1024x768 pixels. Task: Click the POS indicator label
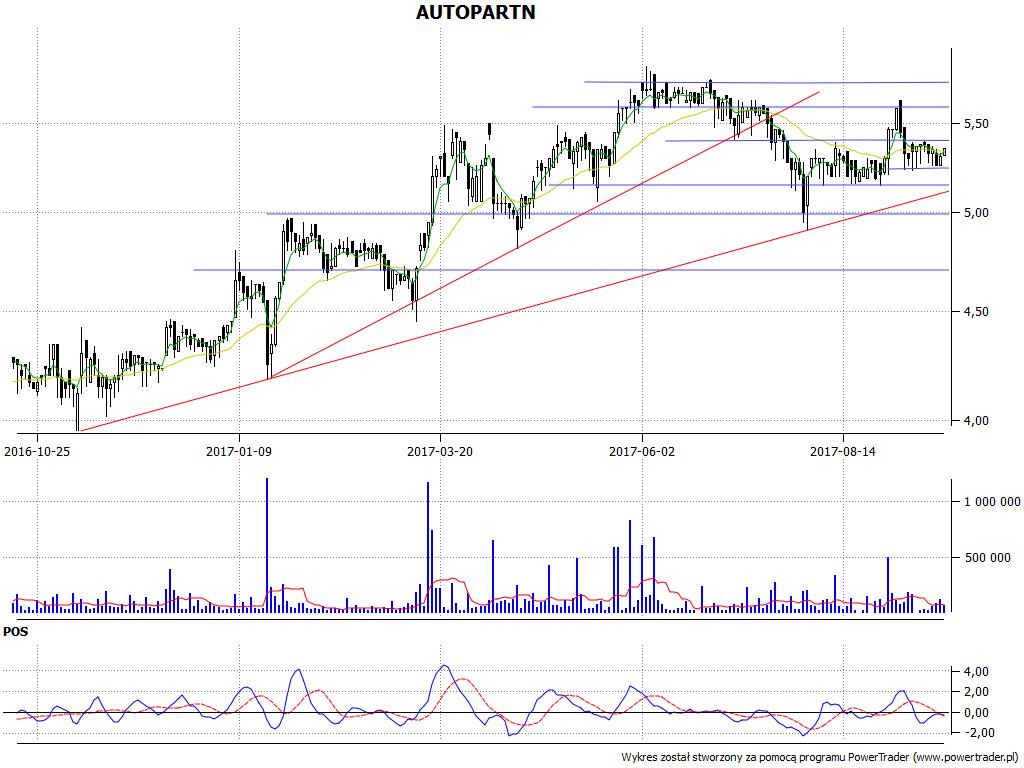(16, 632)
